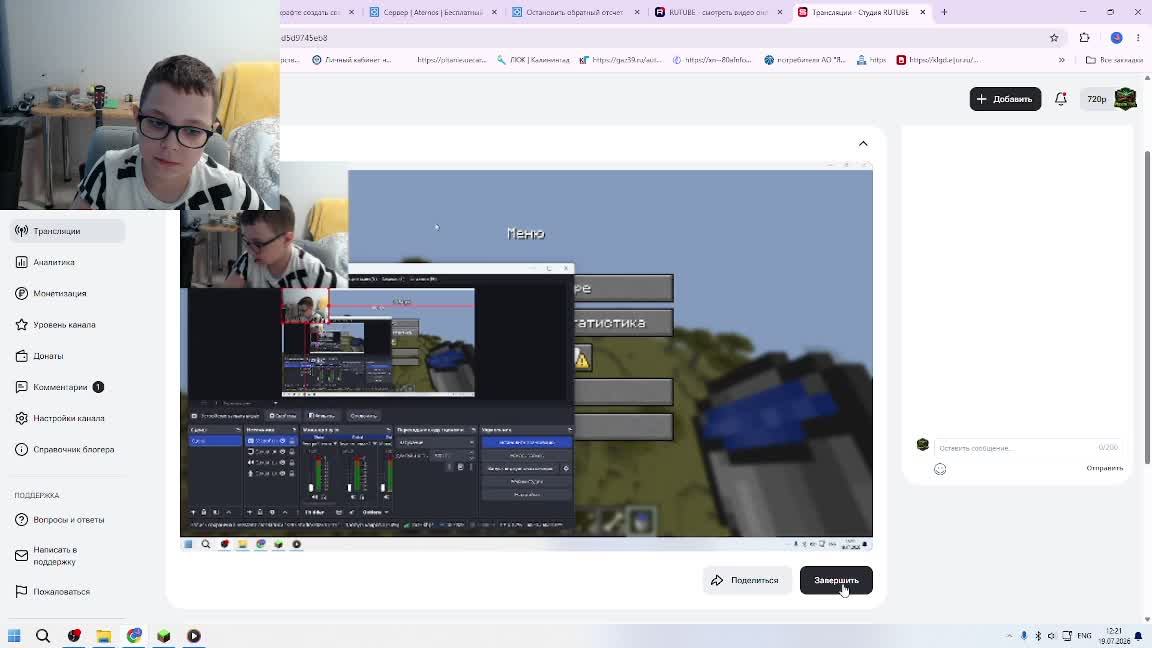Close the Сервер | Aternos tab
This screenshot has width=1152, height=648.
tap(494, 12)
